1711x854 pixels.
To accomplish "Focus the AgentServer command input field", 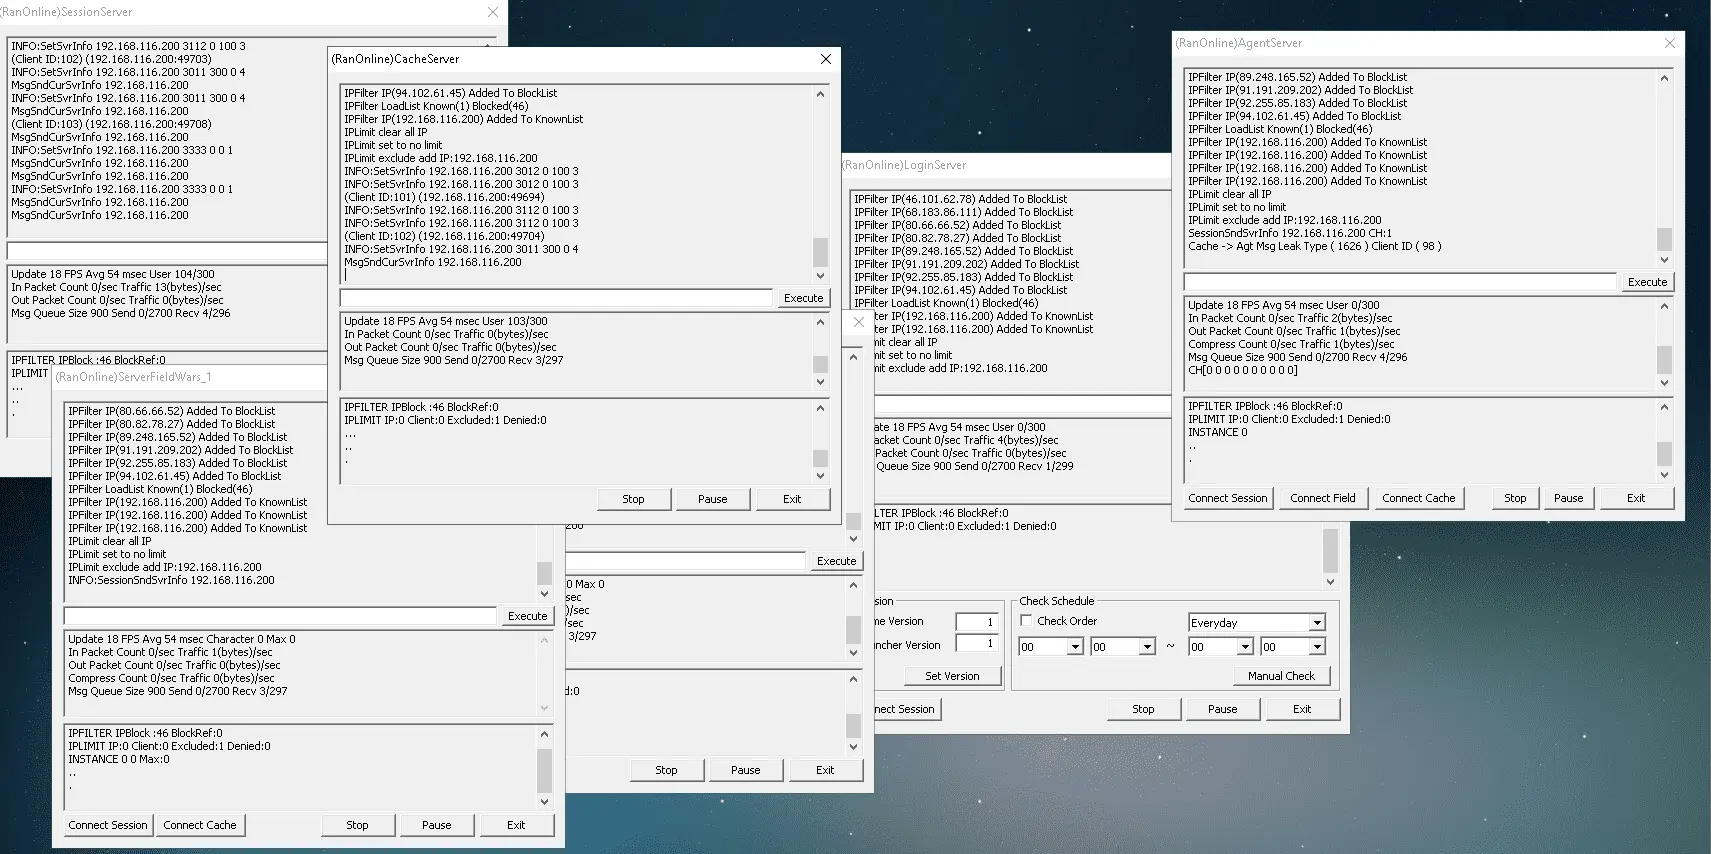I will pyautogui.click(x=1400, y=282).
